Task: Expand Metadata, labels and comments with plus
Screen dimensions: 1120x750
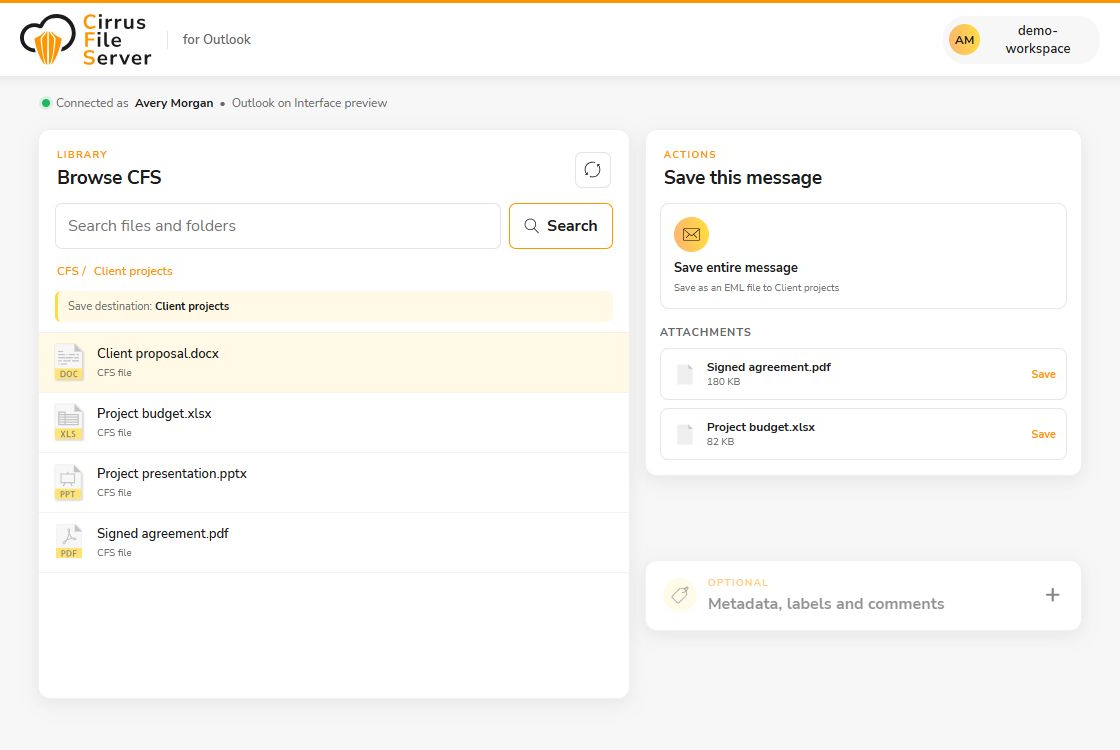Action: pos(1052,595)
